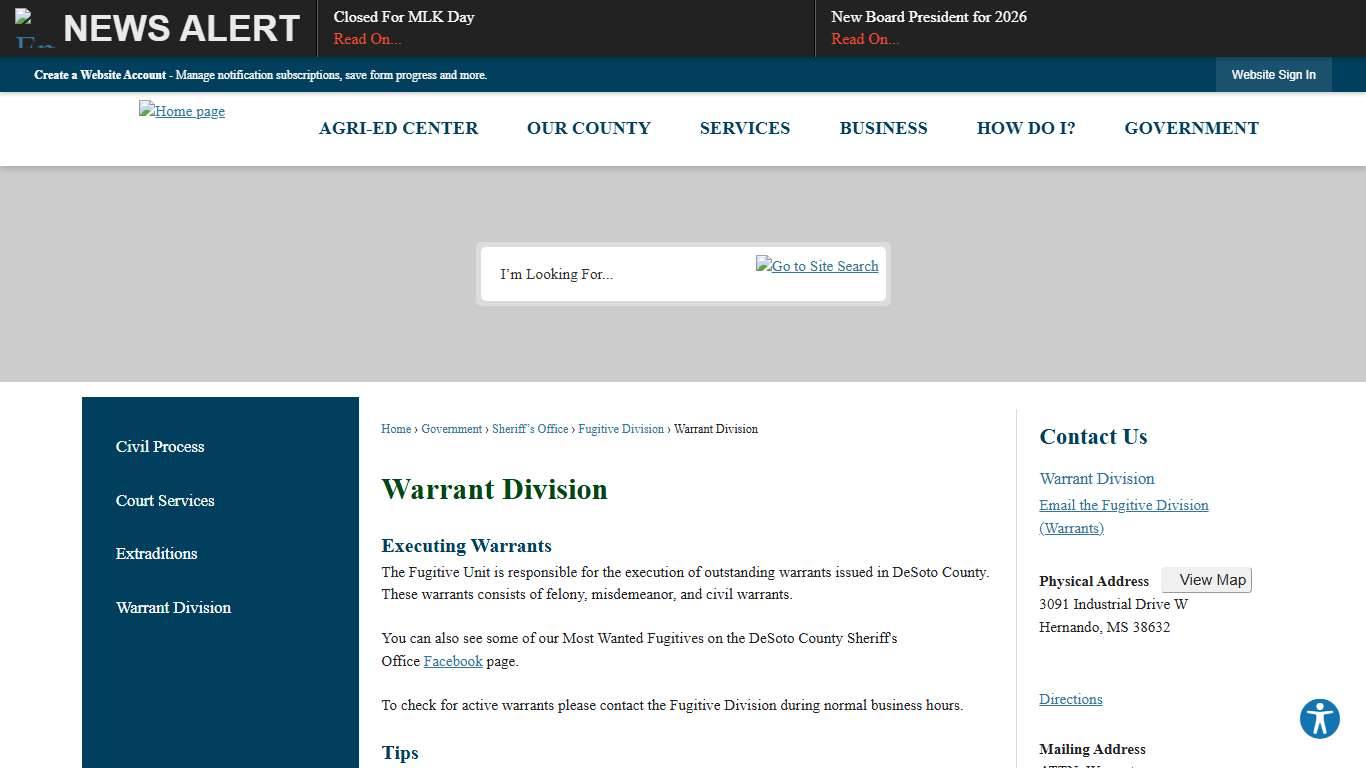Open Email the Fugitive Division (Warrants) link
1366x768 pixels.
(x=1123, y=505)
